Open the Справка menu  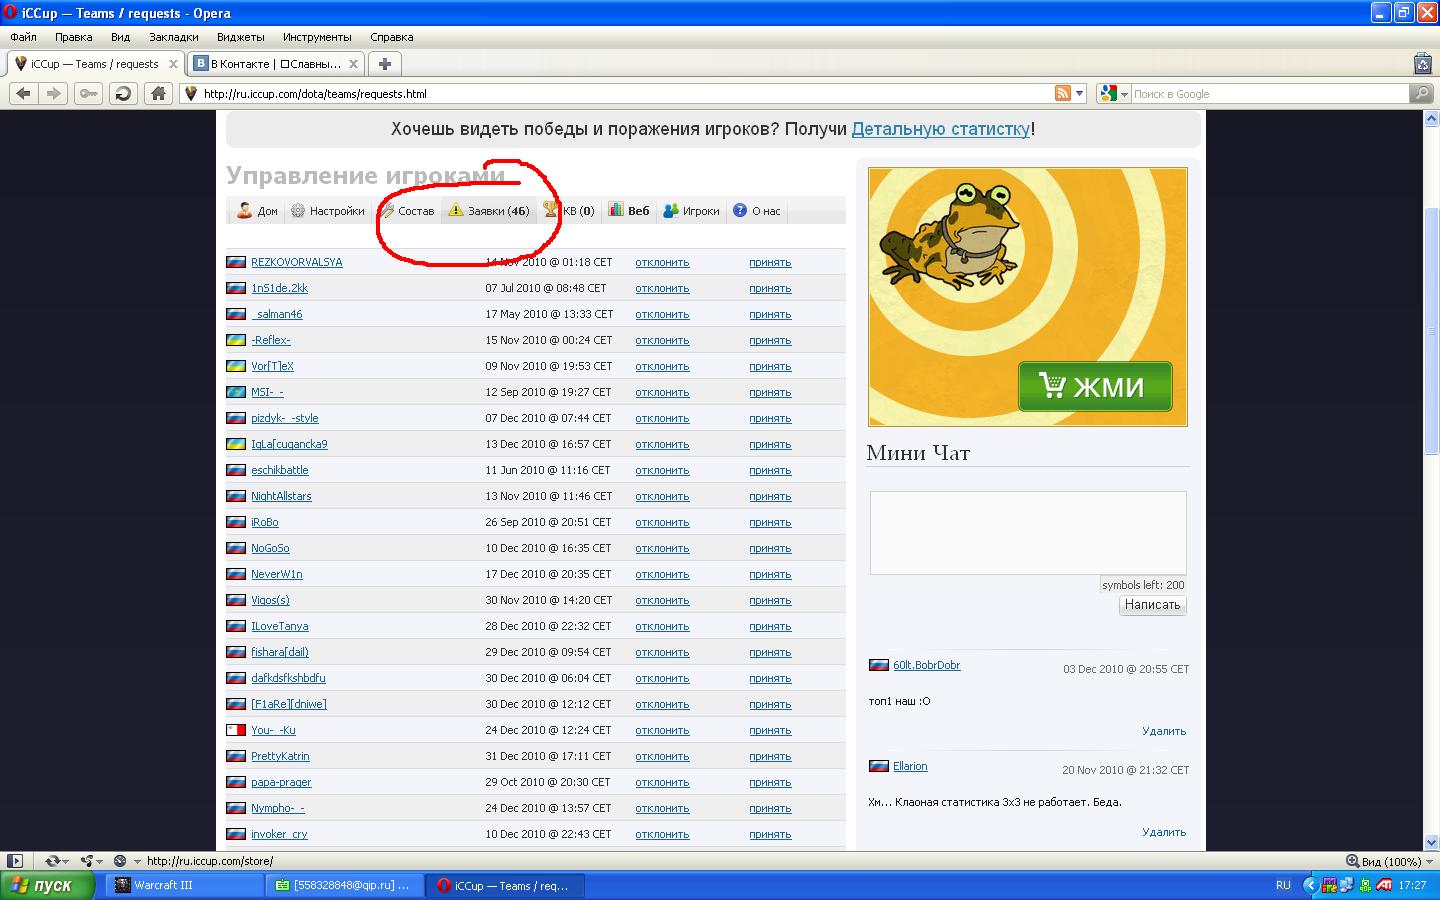coord(392,37)
